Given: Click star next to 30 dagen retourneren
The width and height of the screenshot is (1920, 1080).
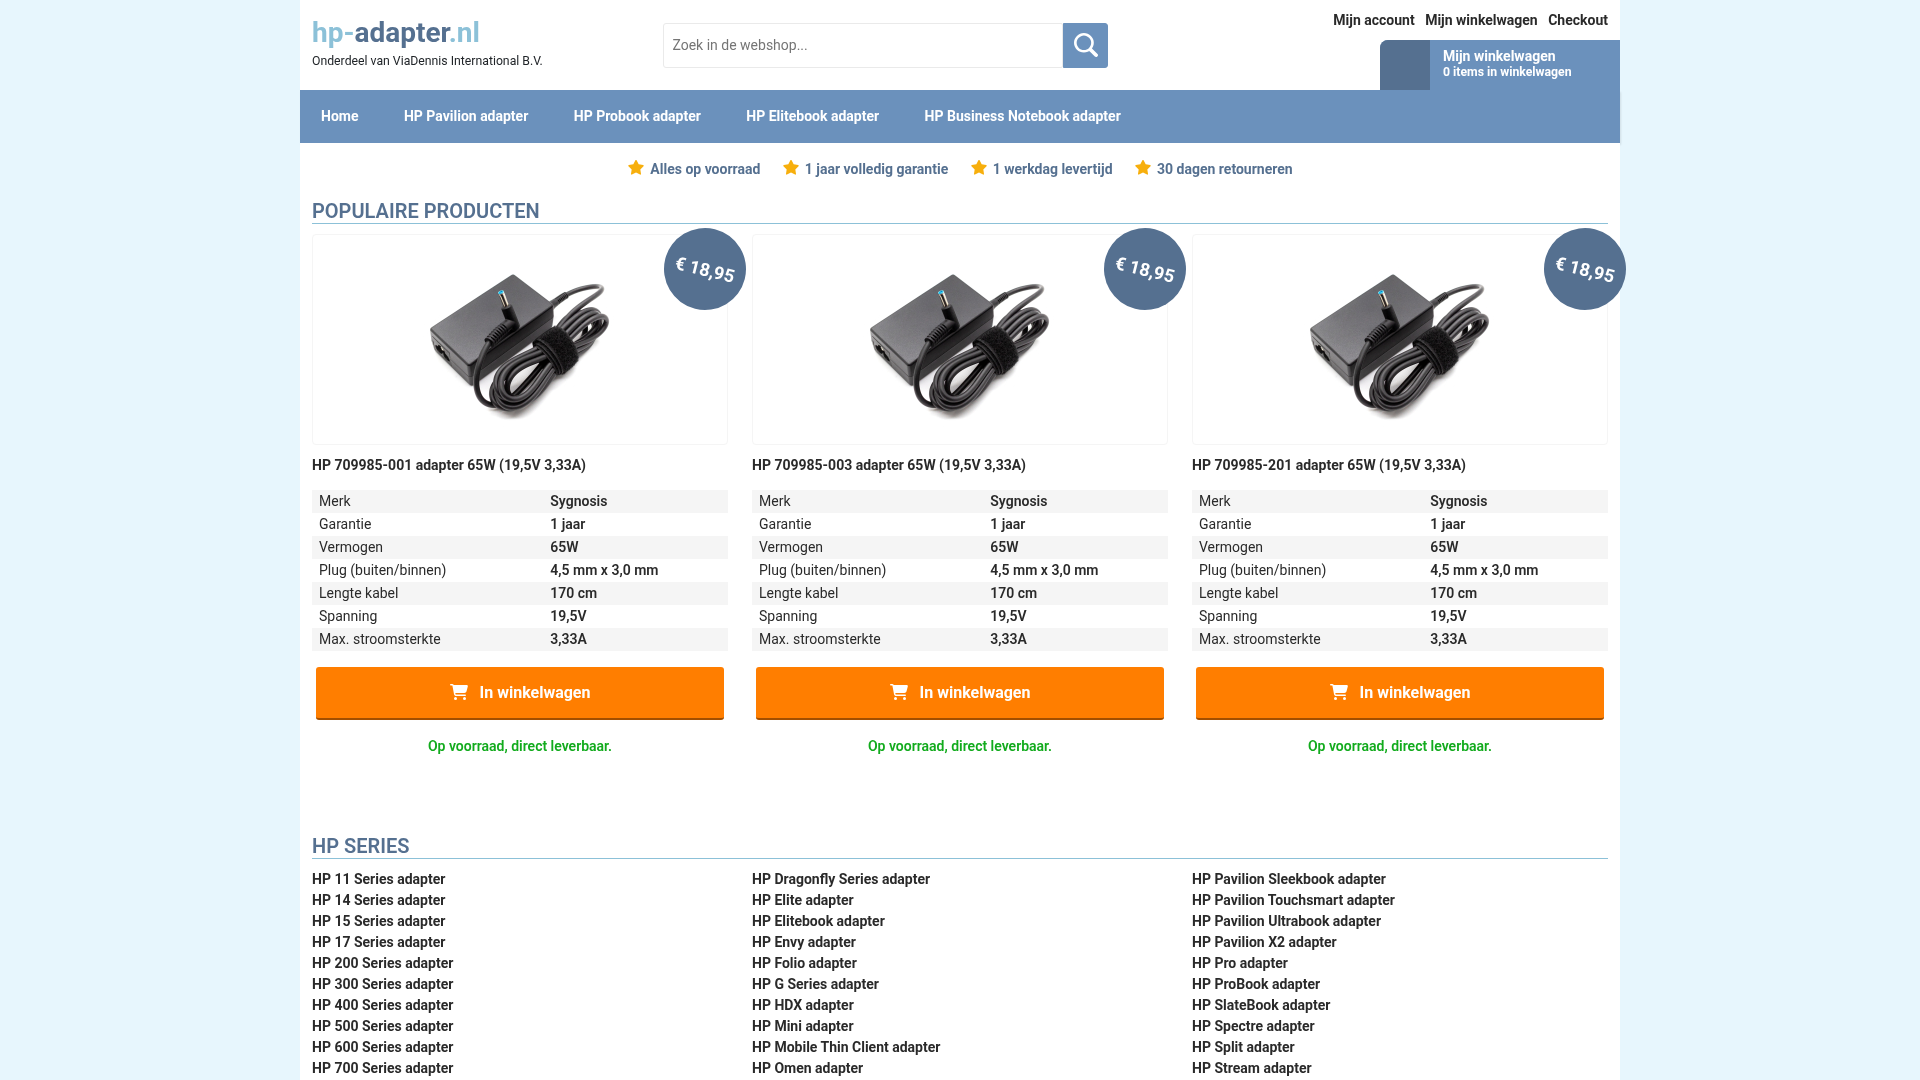Looking at the screenshot, I should 1143,168.
